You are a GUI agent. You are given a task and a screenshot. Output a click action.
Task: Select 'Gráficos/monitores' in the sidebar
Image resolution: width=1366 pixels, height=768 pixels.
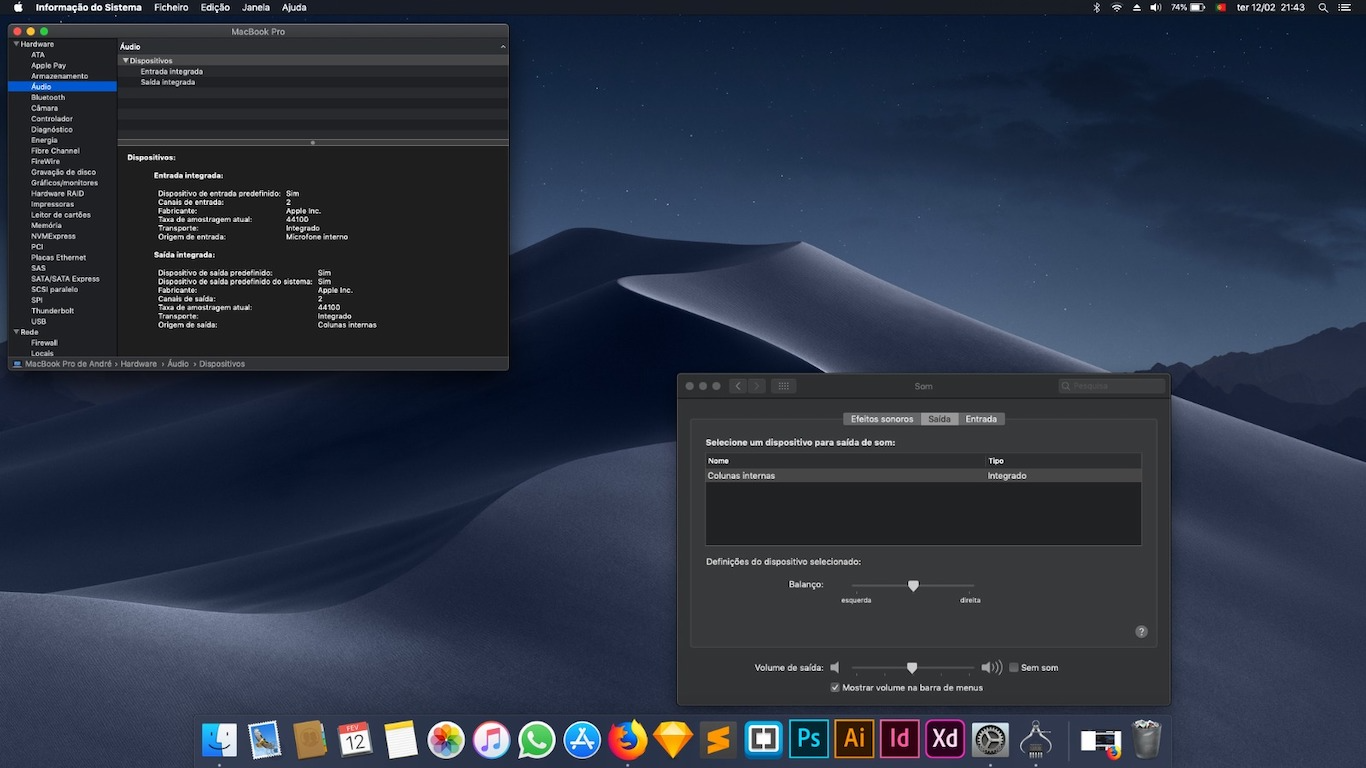pos(65,183)
